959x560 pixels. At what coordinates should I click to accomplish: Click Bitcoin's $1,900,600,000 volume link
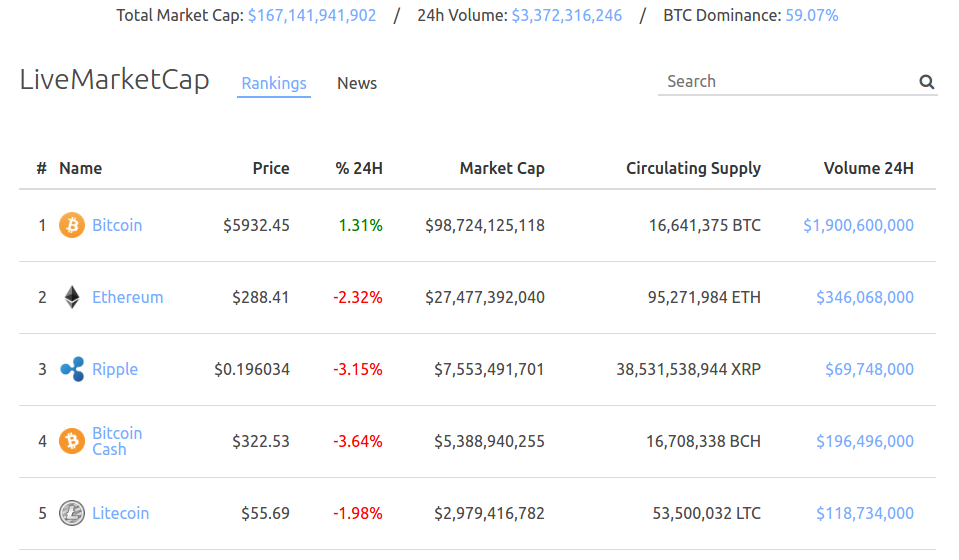tap(858, 226)
